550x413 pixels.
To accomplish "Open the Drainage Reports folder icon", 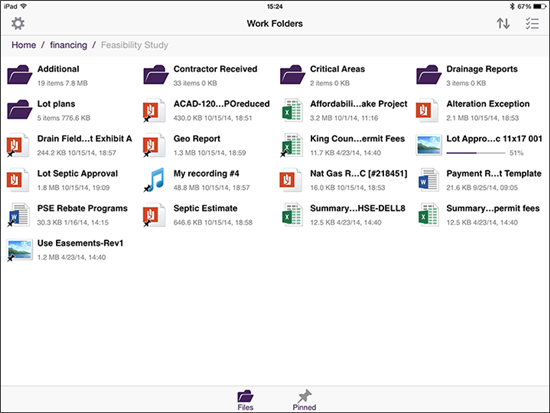I will pos(429,74).
